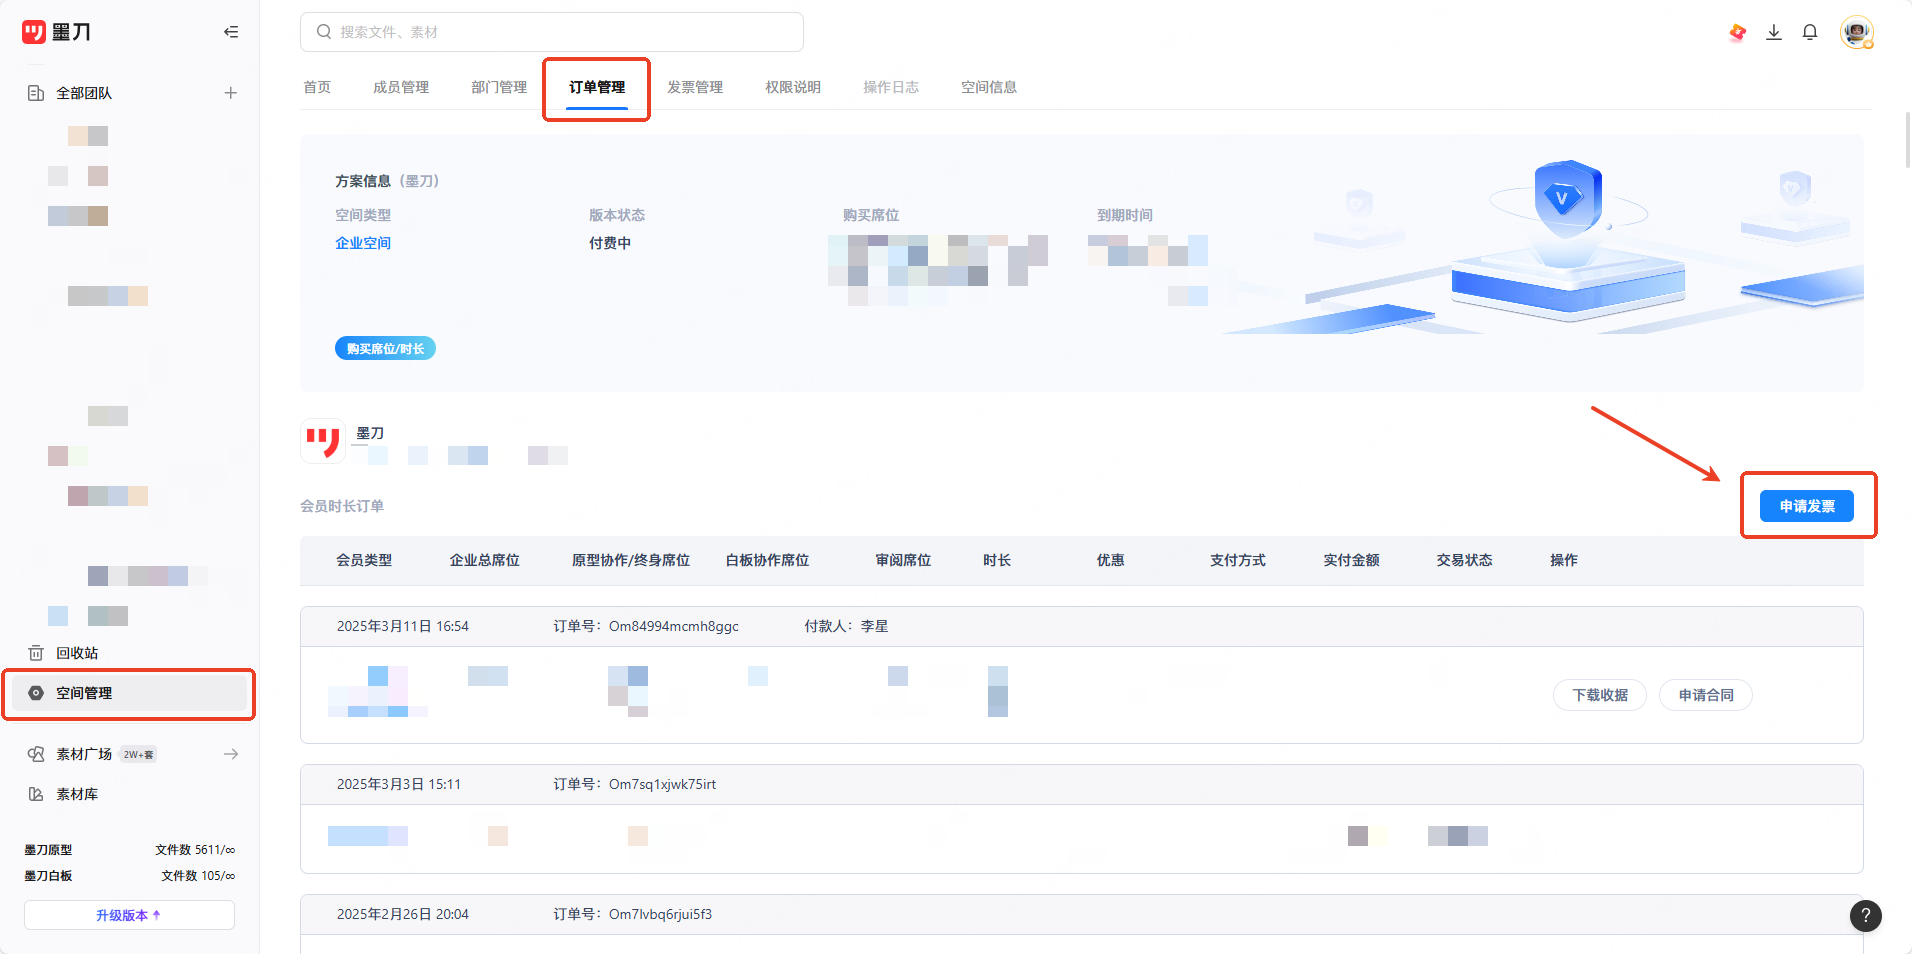
Task: Click the 升级版本 button
Action: click(129, 915)
